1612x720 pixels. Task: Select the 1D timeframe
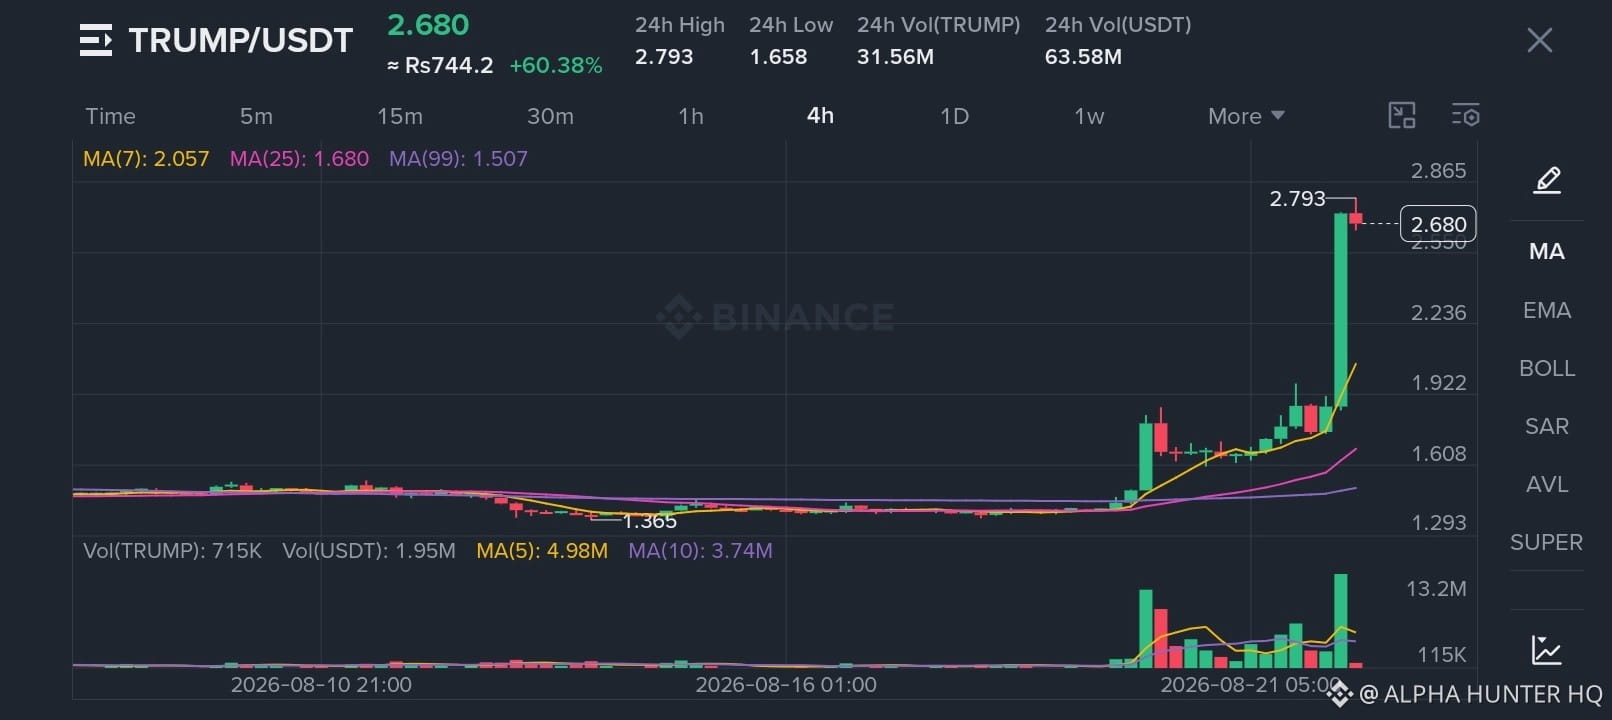955,116
